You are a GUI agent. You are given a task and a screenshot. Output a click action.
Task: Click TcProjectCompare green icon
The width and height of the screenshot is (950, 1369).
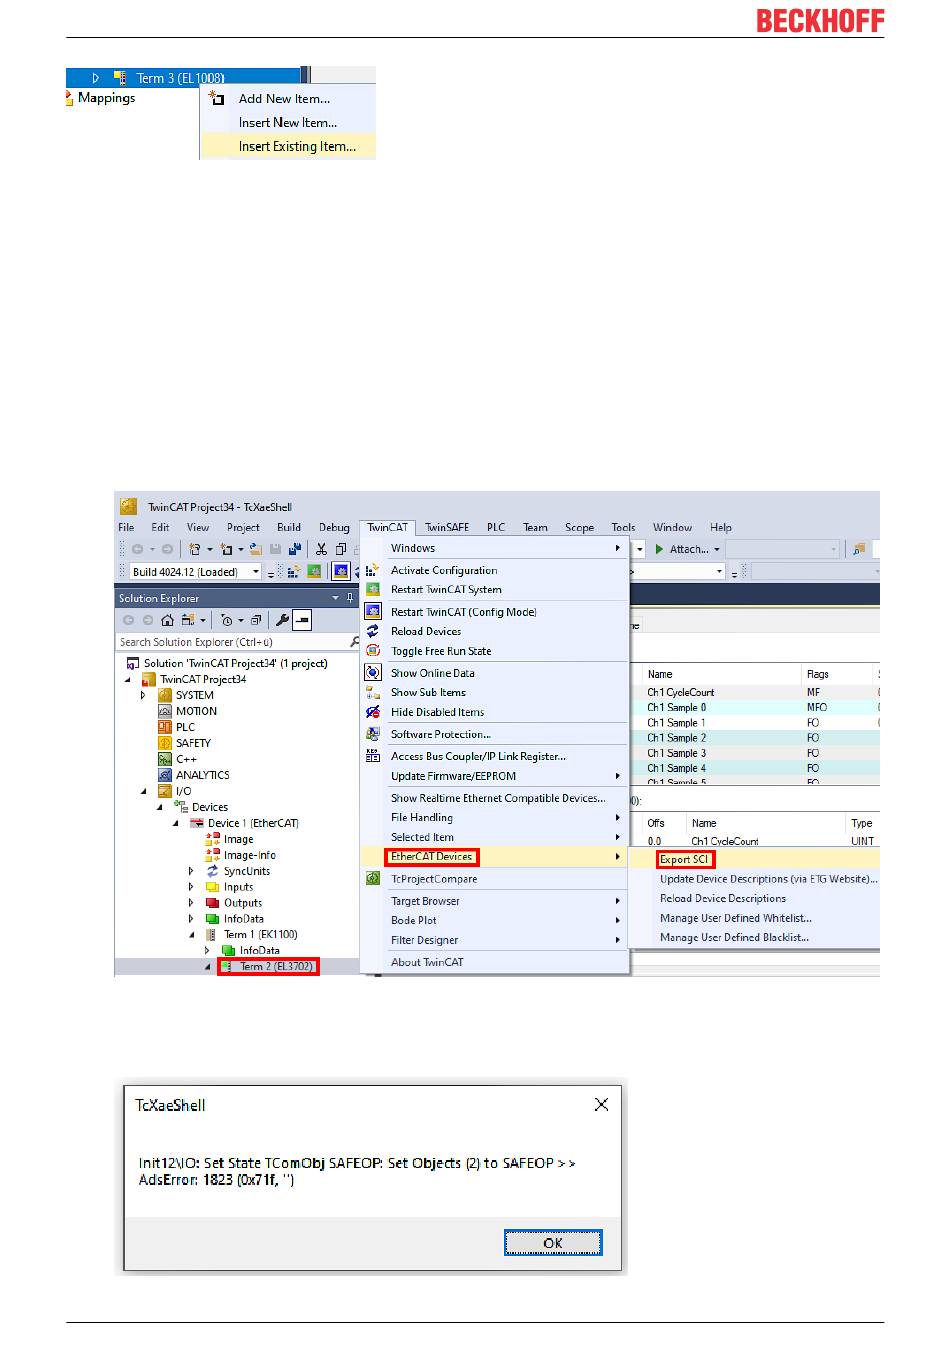tap(373, 879)
